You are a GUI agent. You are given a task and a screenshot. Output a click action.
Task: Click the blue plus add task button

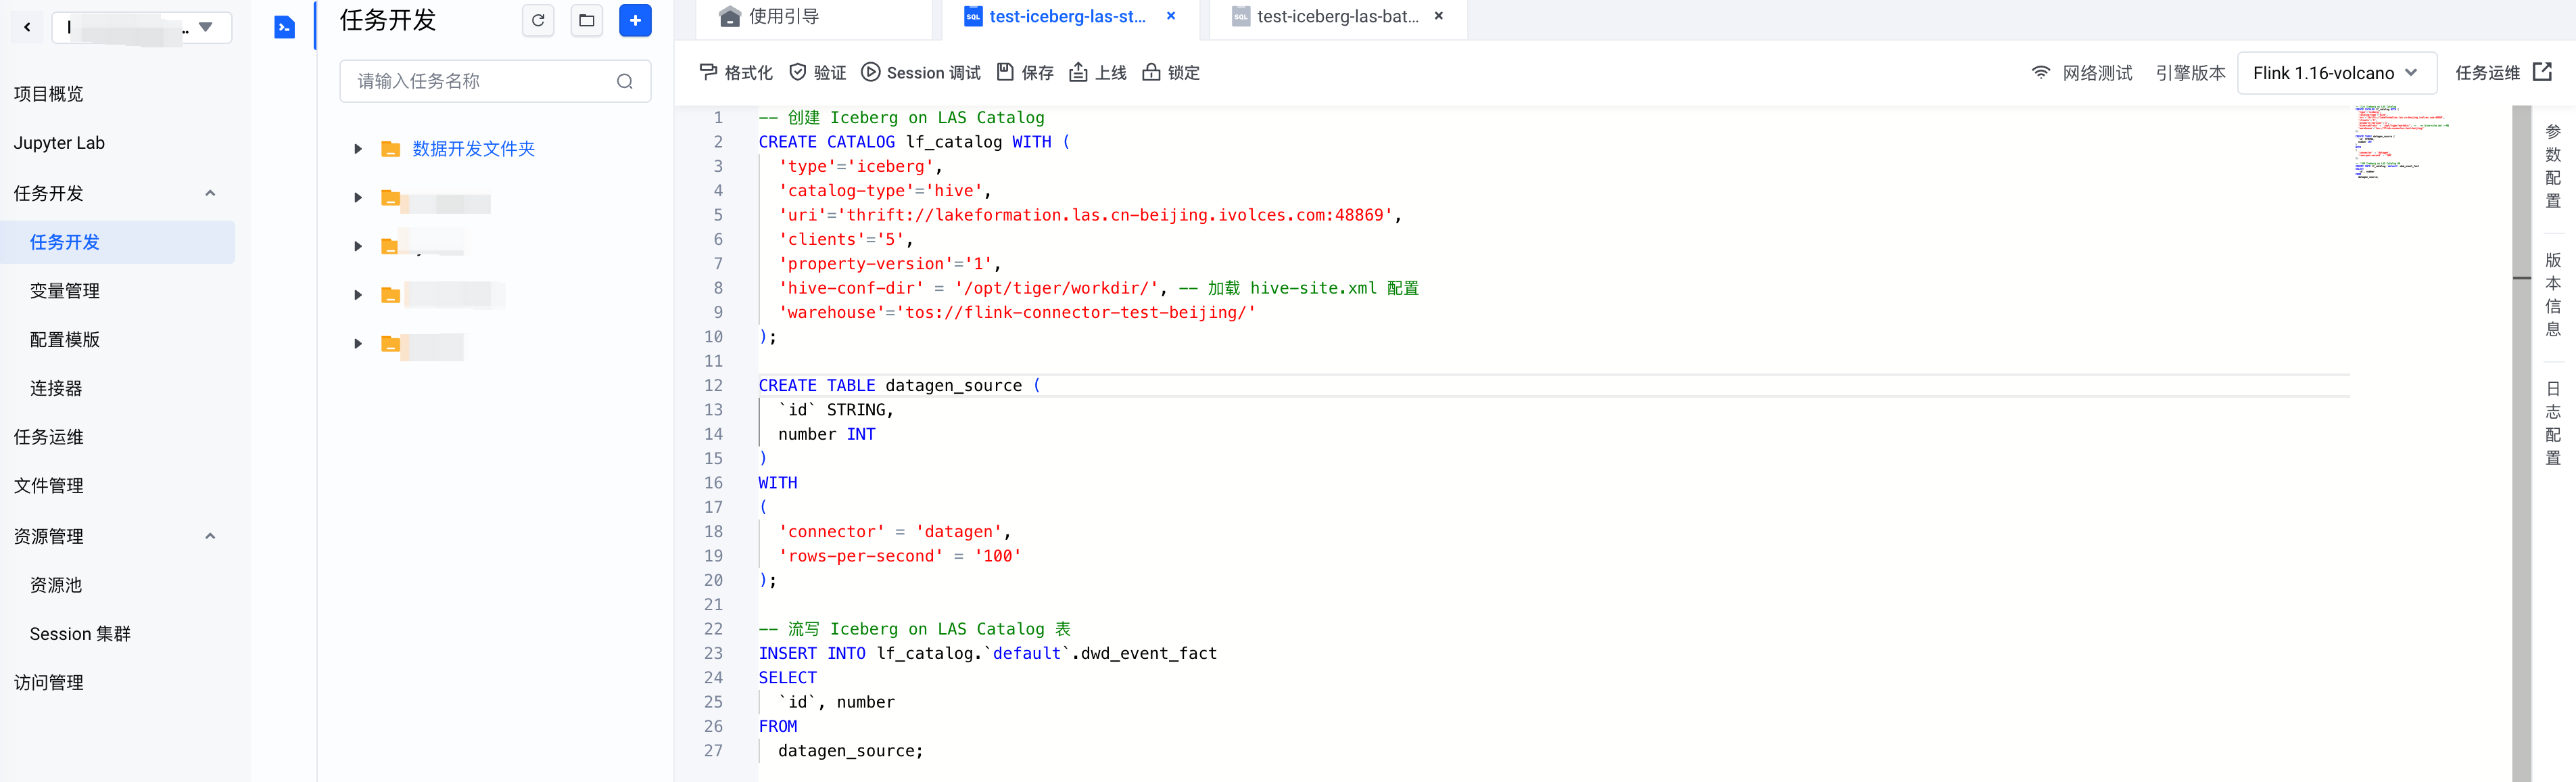tap(635, 20)
